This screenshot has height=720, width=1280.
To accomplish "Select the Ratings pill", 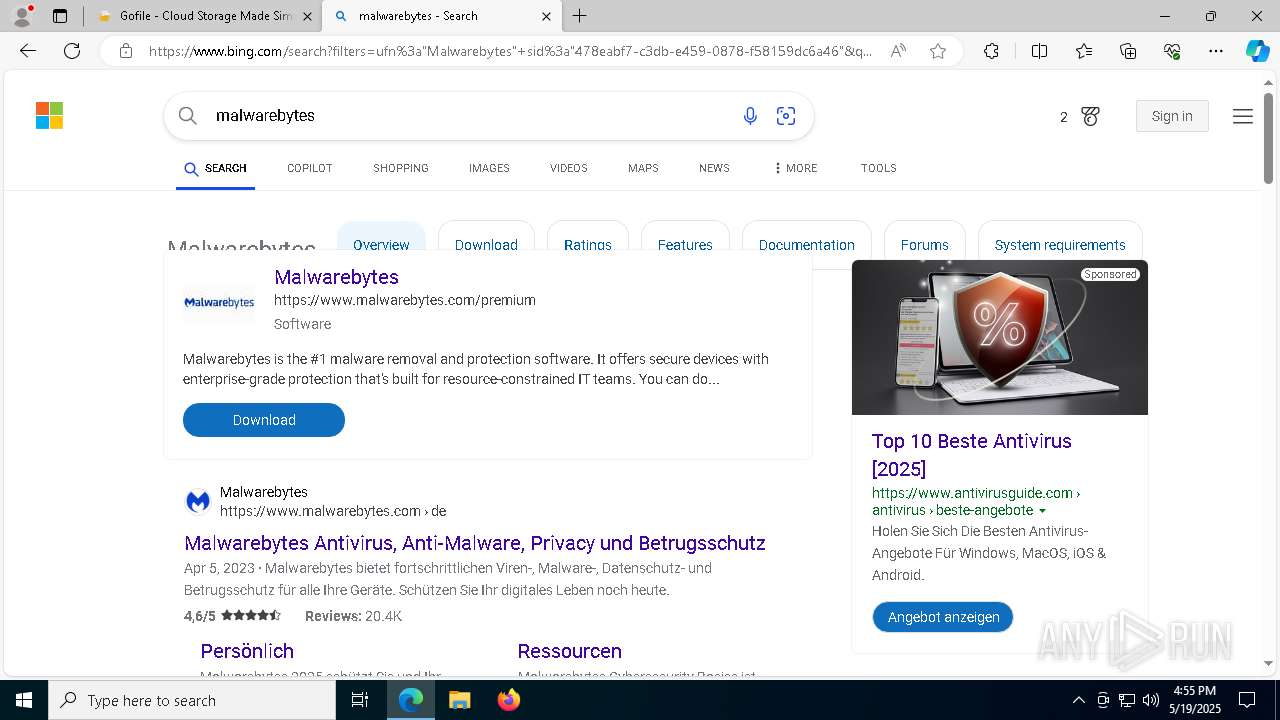I will click(x=588, y=239).
